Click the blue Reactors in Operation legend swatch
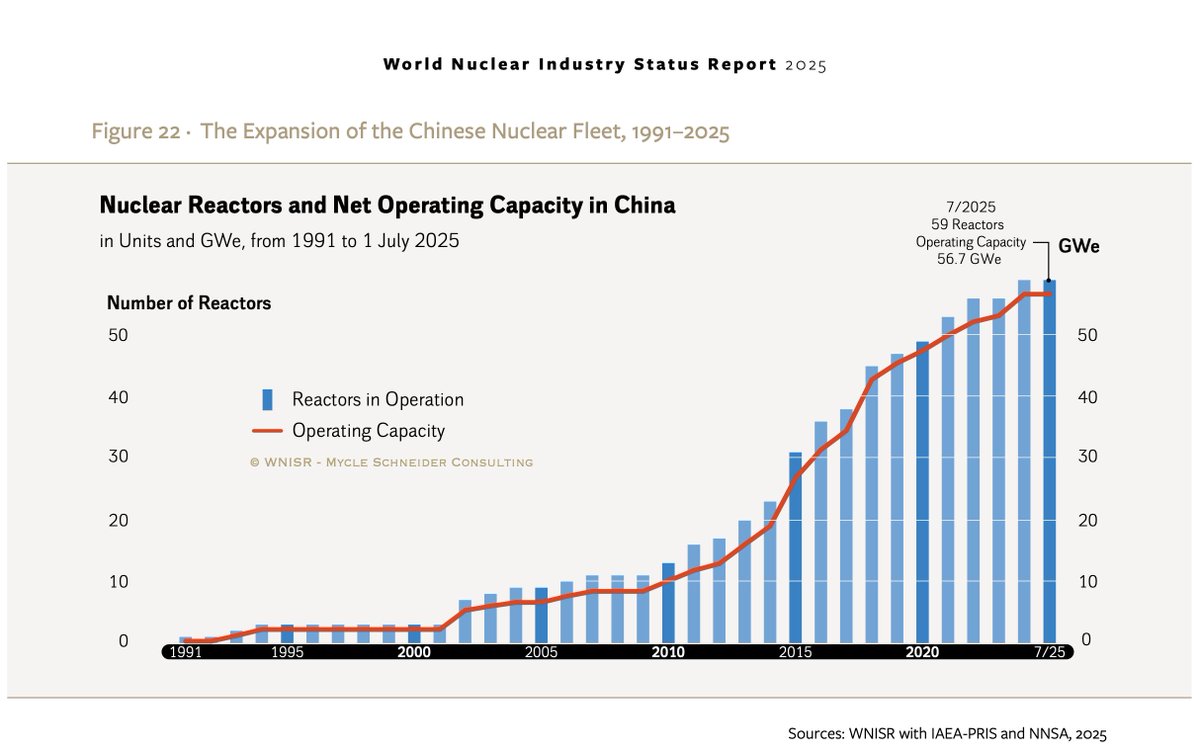The width and height of the screenshot is (1200, 754). pos(267,399)
